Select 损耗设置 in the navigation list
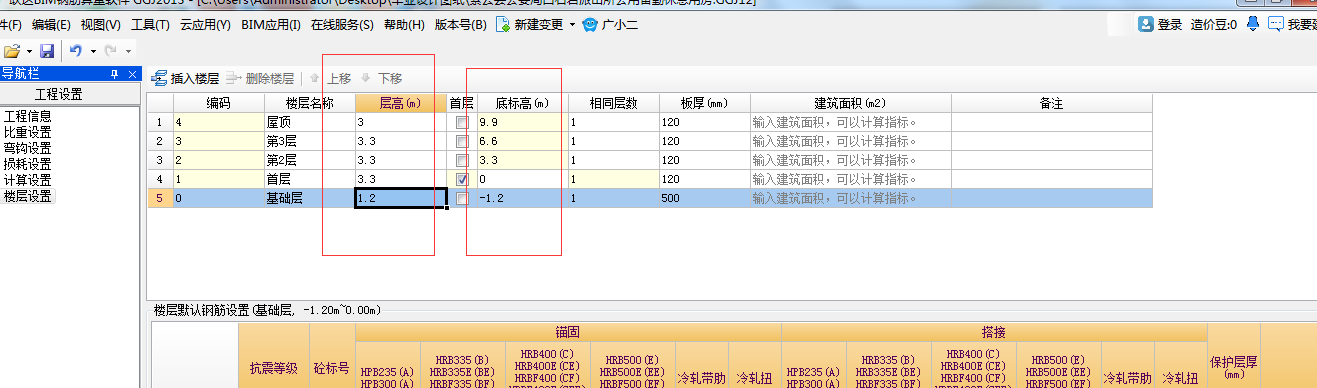Image resolution: width=1317 pixels, height=388 pixels. click(x=28, y=164)
